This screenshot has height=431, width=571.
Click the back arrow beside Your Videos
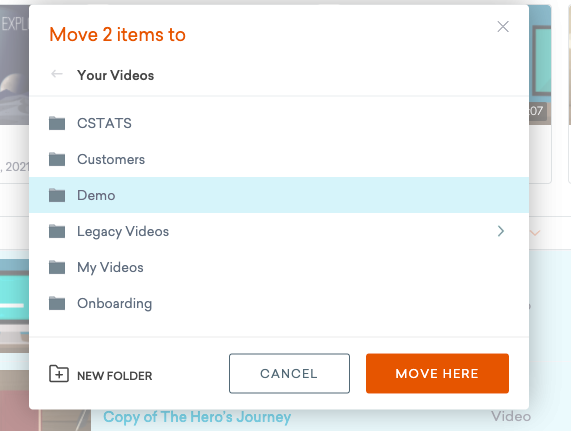(x=57, y=74)
